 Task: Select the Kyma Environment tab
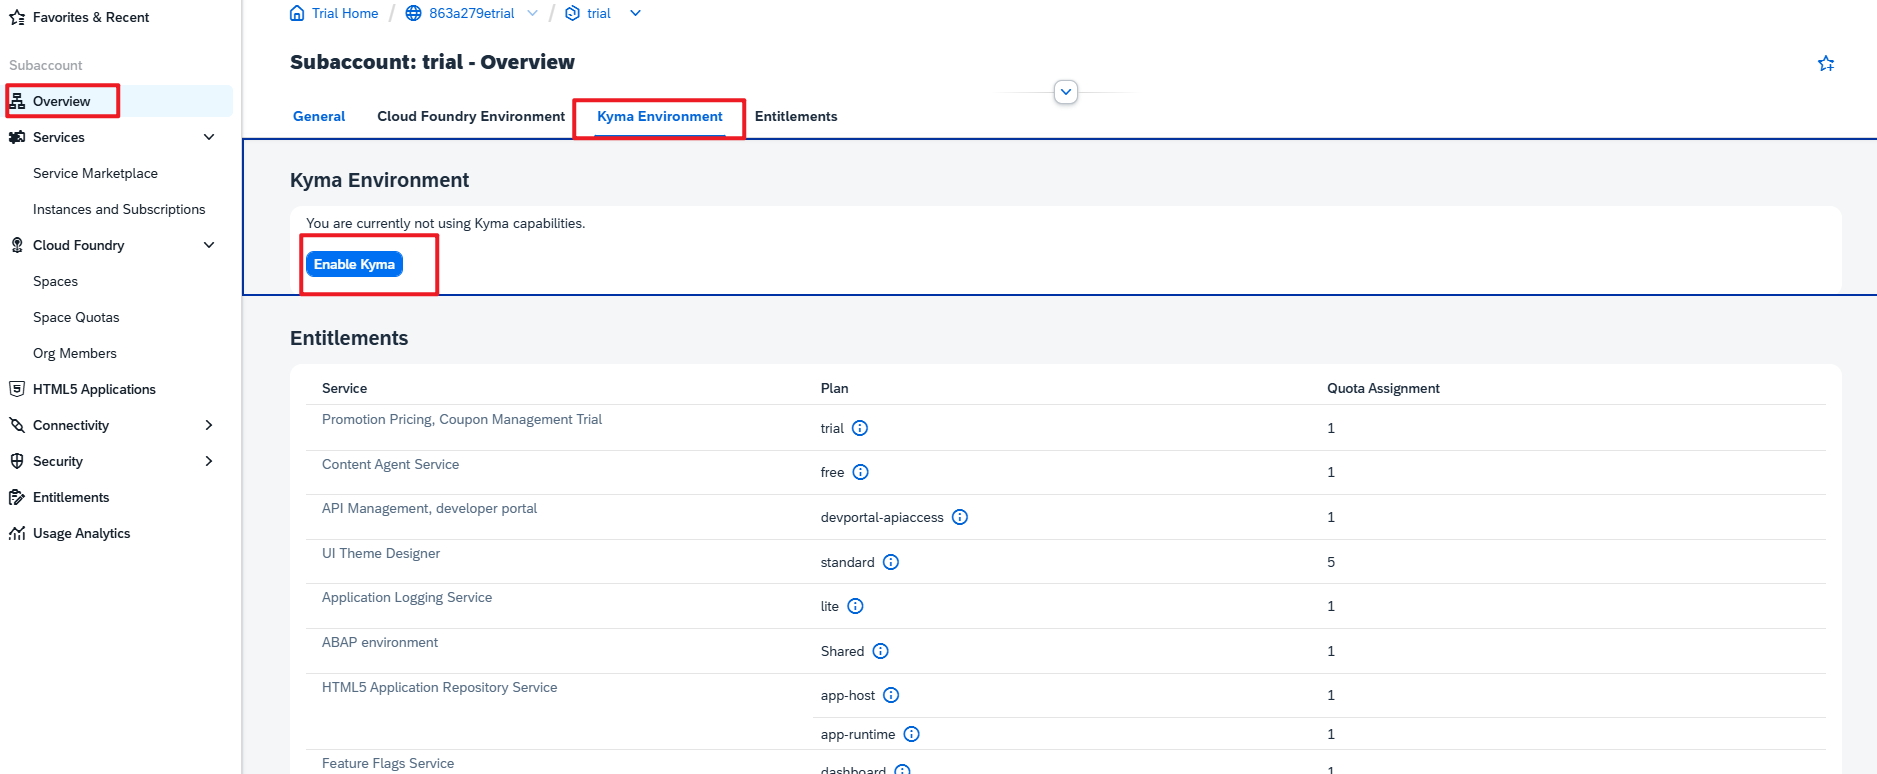click(660, 116)
